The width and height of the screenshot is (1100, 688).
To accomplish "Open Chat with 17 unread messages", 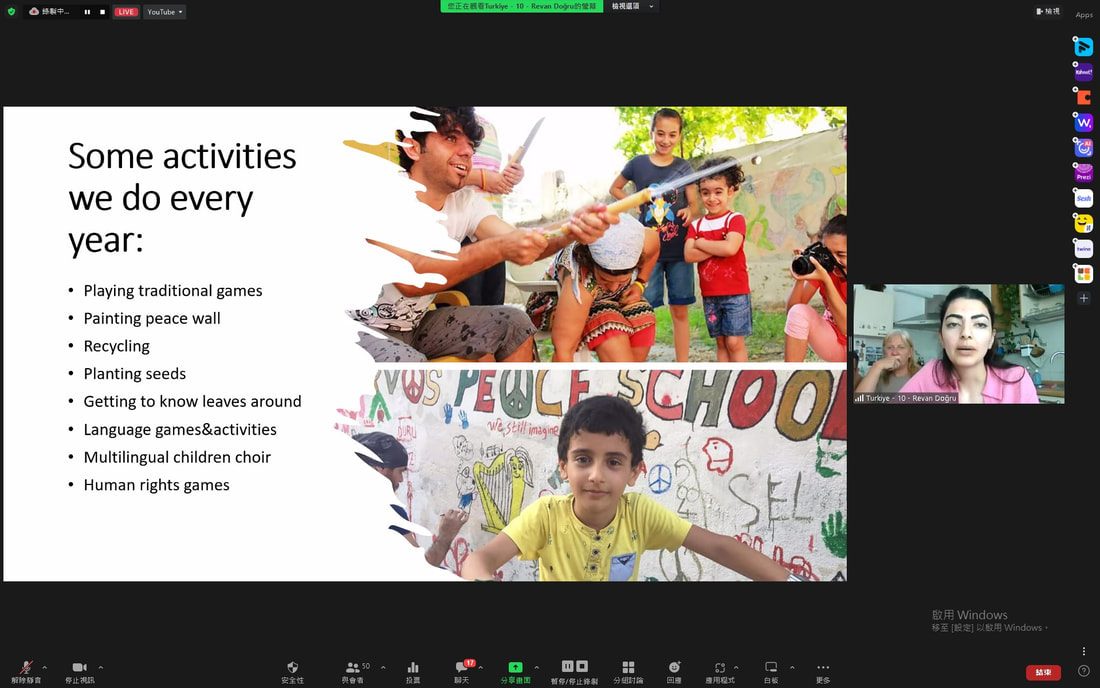I will (x=462, y=671).
